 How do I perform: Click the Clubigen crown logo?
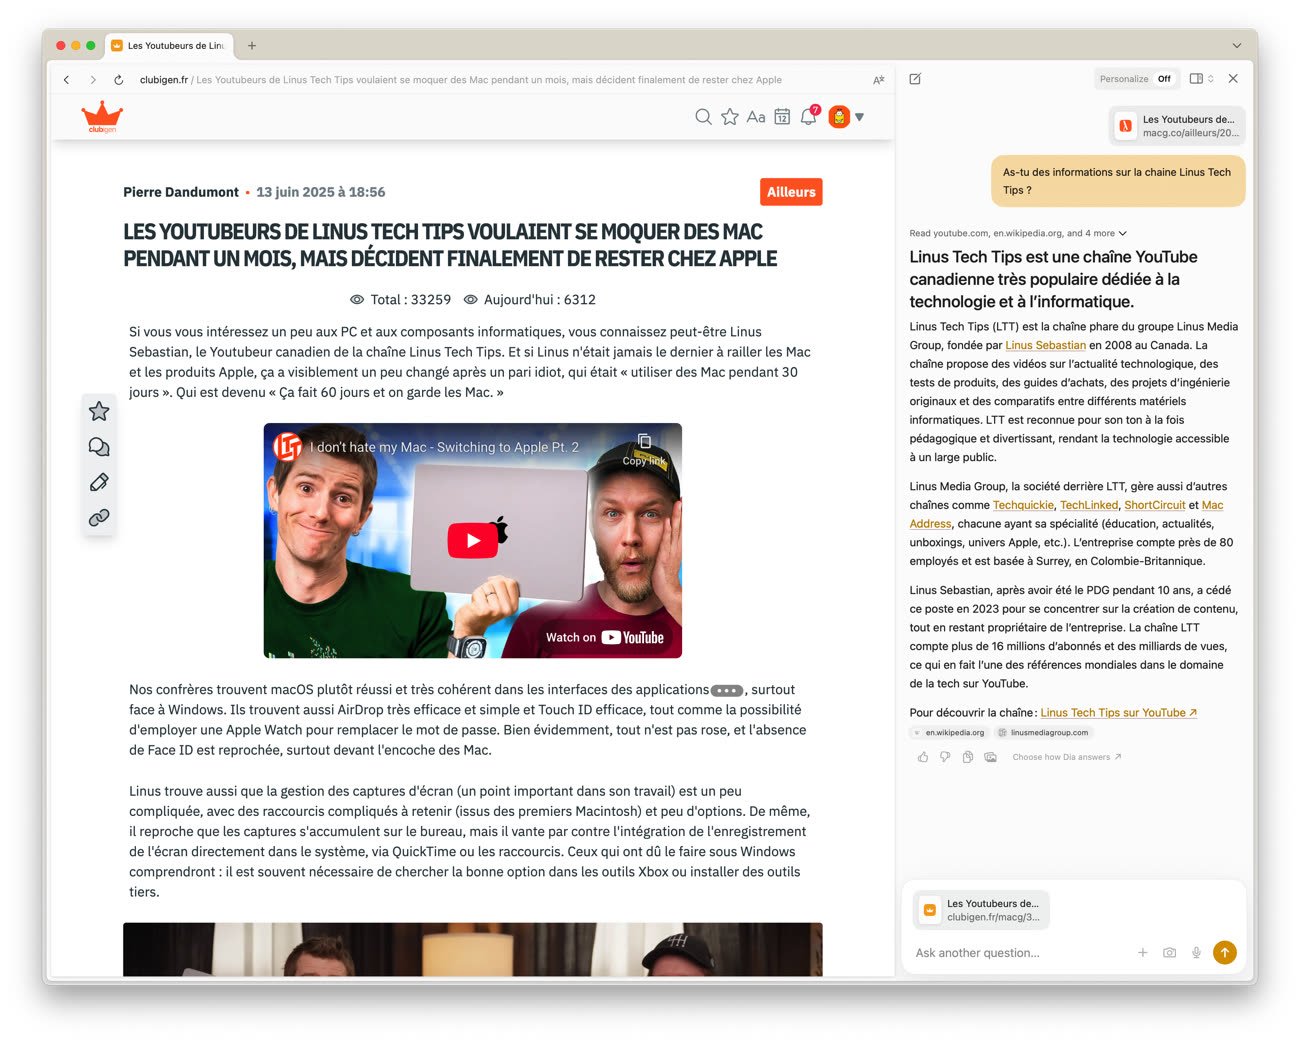tap(102, 117)
